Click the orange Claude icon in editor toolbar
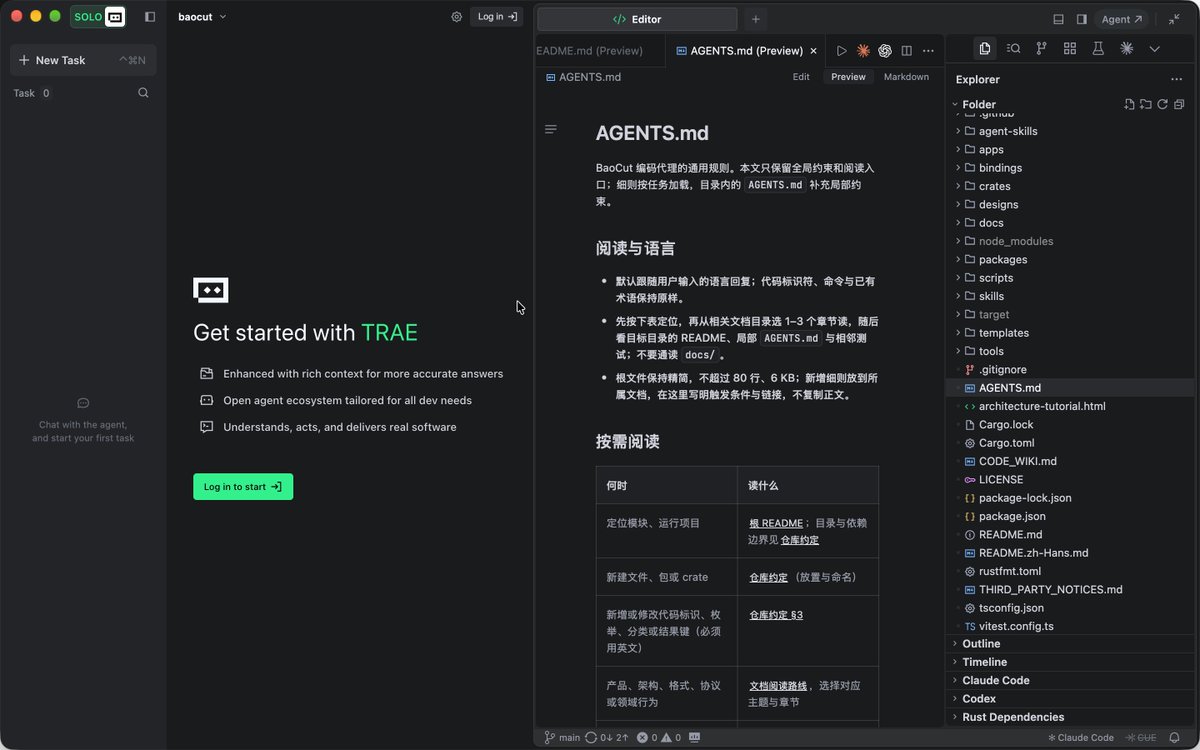The height and width of the screenshot is (750, 1200). pos(863,51)
